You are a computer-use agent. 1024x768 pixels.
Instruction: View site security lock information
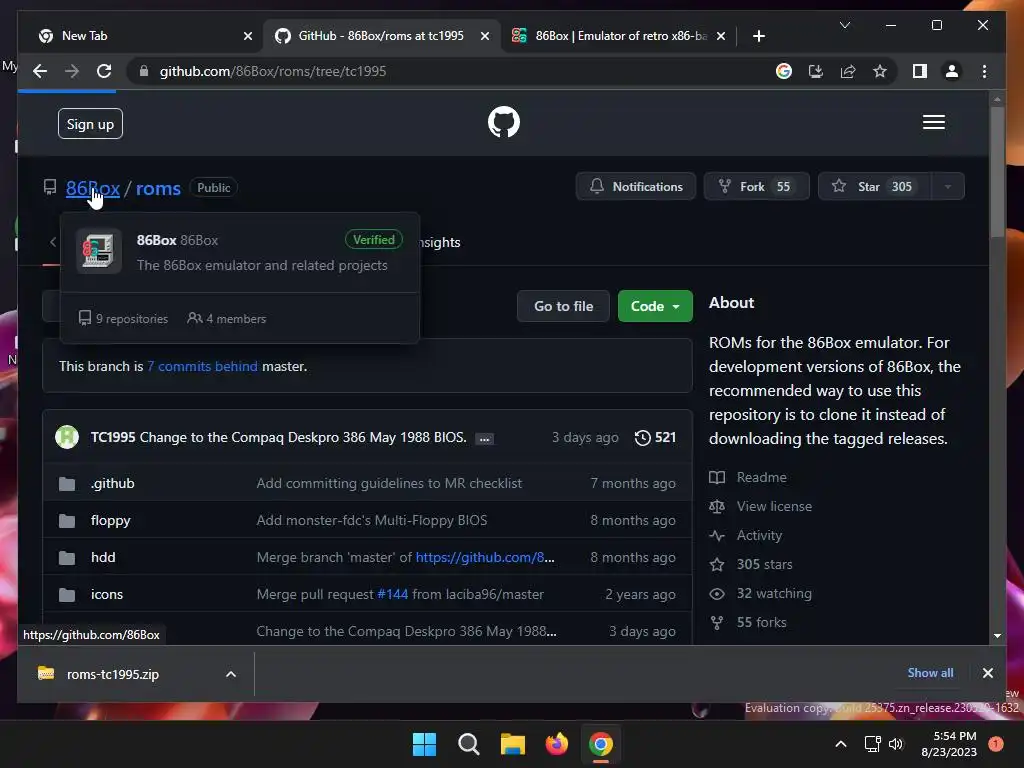(x=144, y=71)
